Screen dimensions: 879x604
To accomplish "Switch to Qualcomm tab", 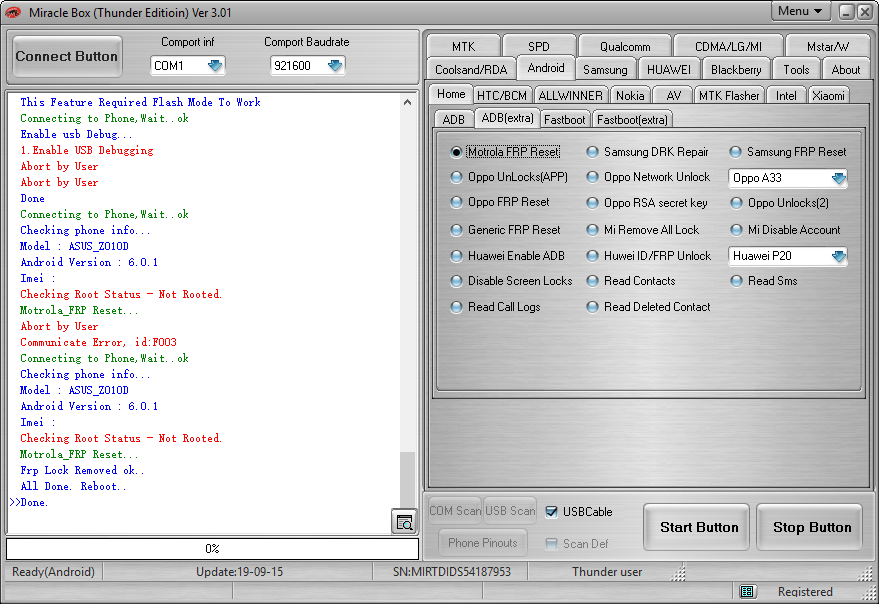I will point(625,46).
